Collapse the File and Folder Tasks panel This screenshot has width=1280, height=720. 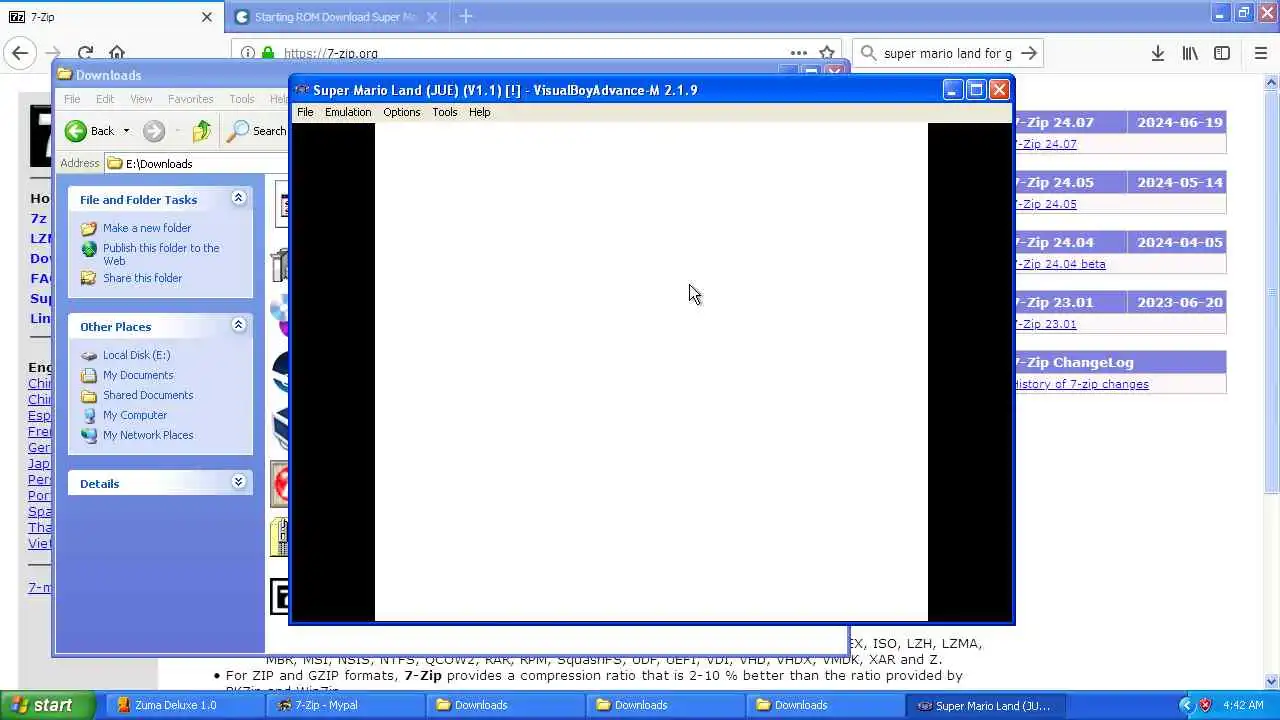238,198
